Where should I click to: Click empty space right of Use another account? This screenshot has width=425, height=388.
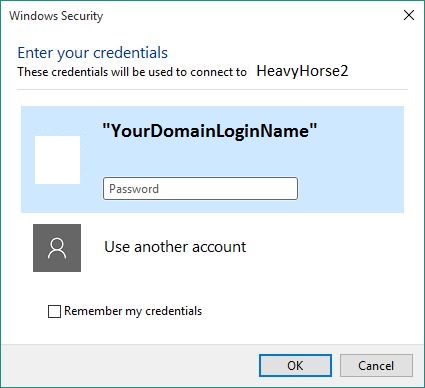(x=325, y=248)
